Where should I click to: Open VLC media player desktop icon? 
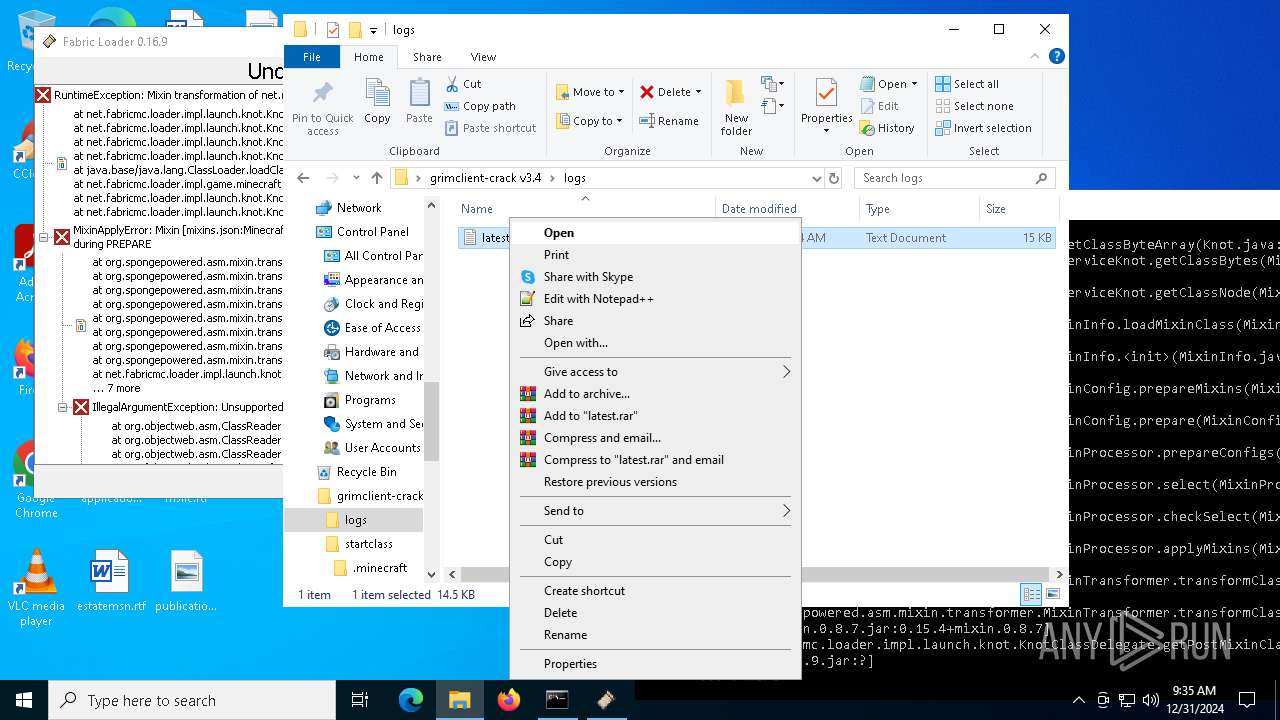point(36,588)
